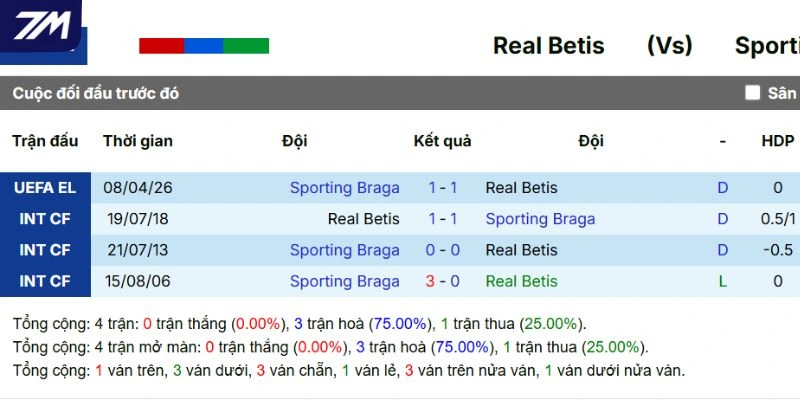Open Sporting Braga link in 08/04/26 row
The image size is (800, 400).
click(344, 188)
